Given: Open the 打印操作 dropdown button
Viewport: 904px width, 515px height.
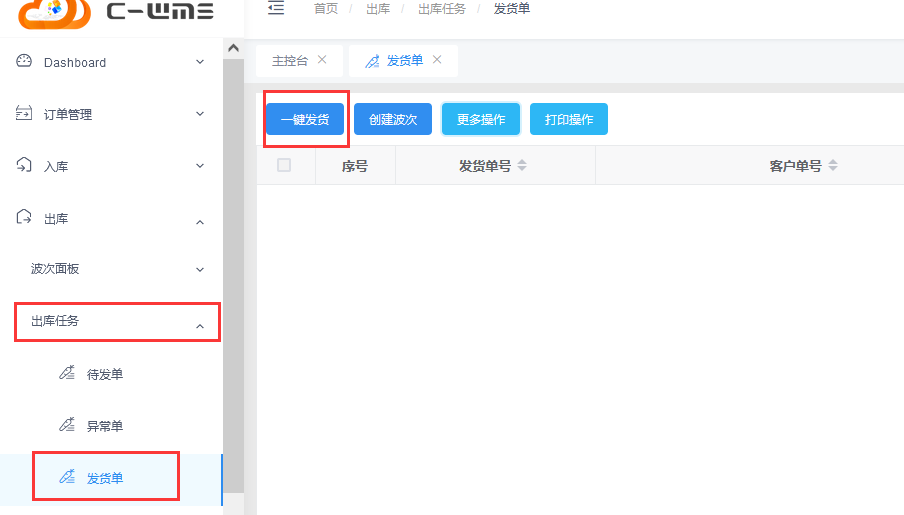Looking at the screenshot, I should (x=568, y=119).
